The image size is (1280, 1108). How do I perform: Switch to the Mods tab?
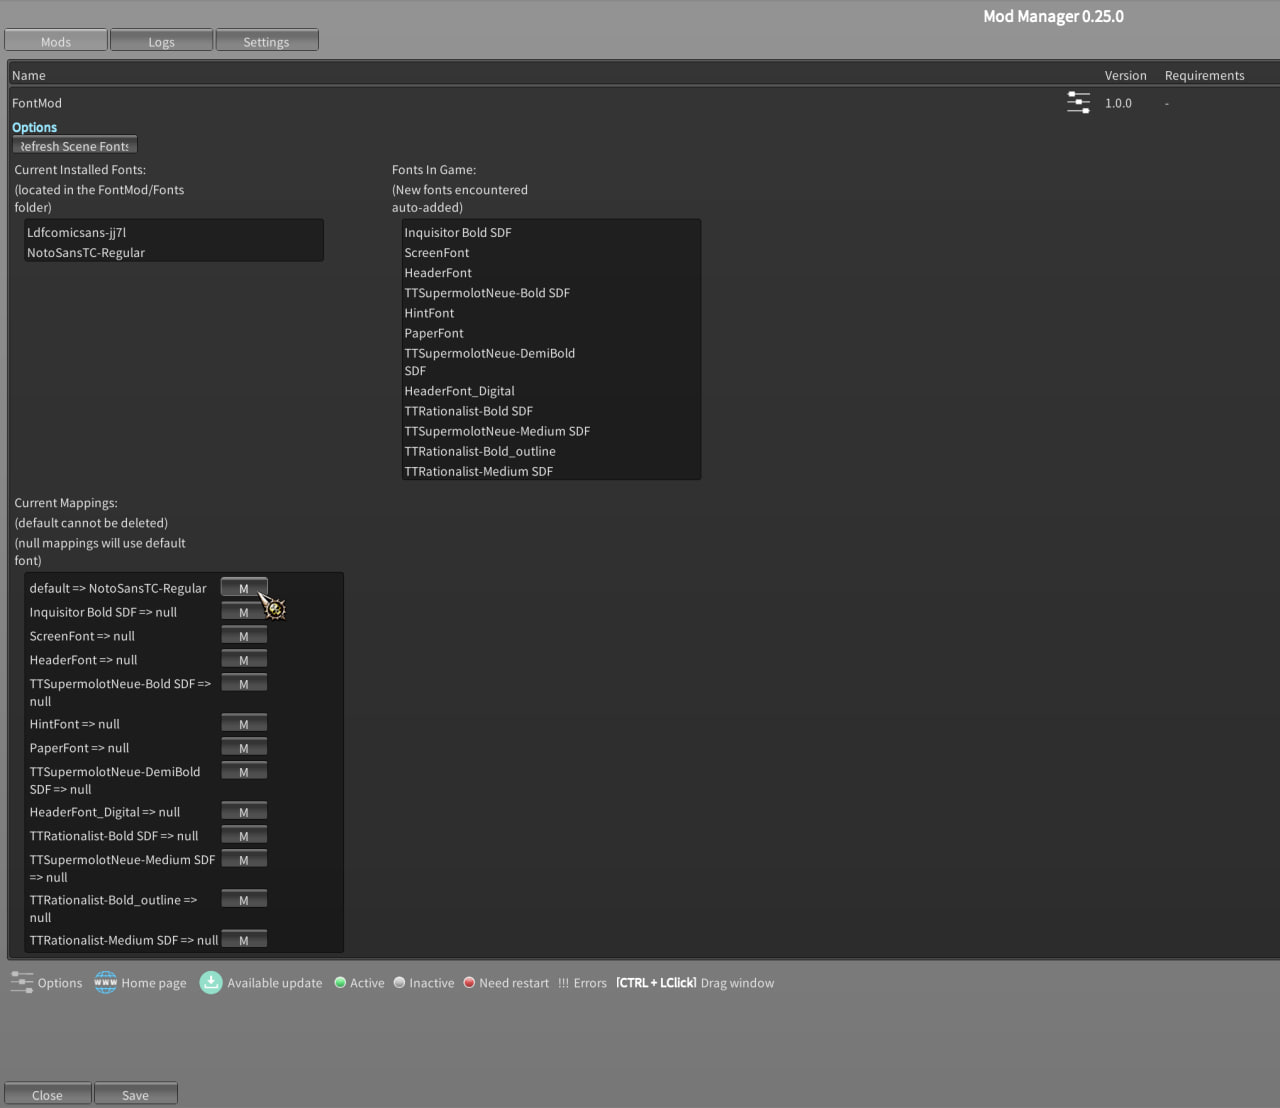56,41
